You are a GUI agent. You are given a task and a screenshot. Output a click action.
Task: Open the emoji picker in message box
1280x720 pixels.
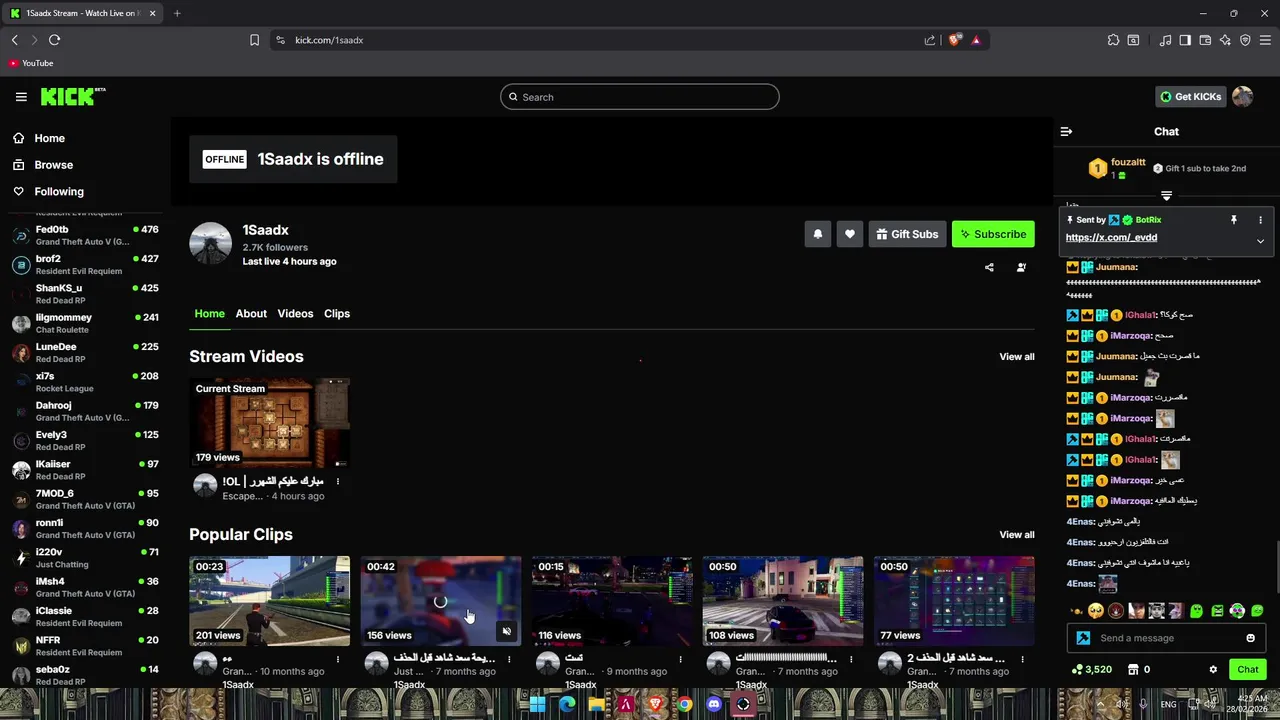[1250, 638]
